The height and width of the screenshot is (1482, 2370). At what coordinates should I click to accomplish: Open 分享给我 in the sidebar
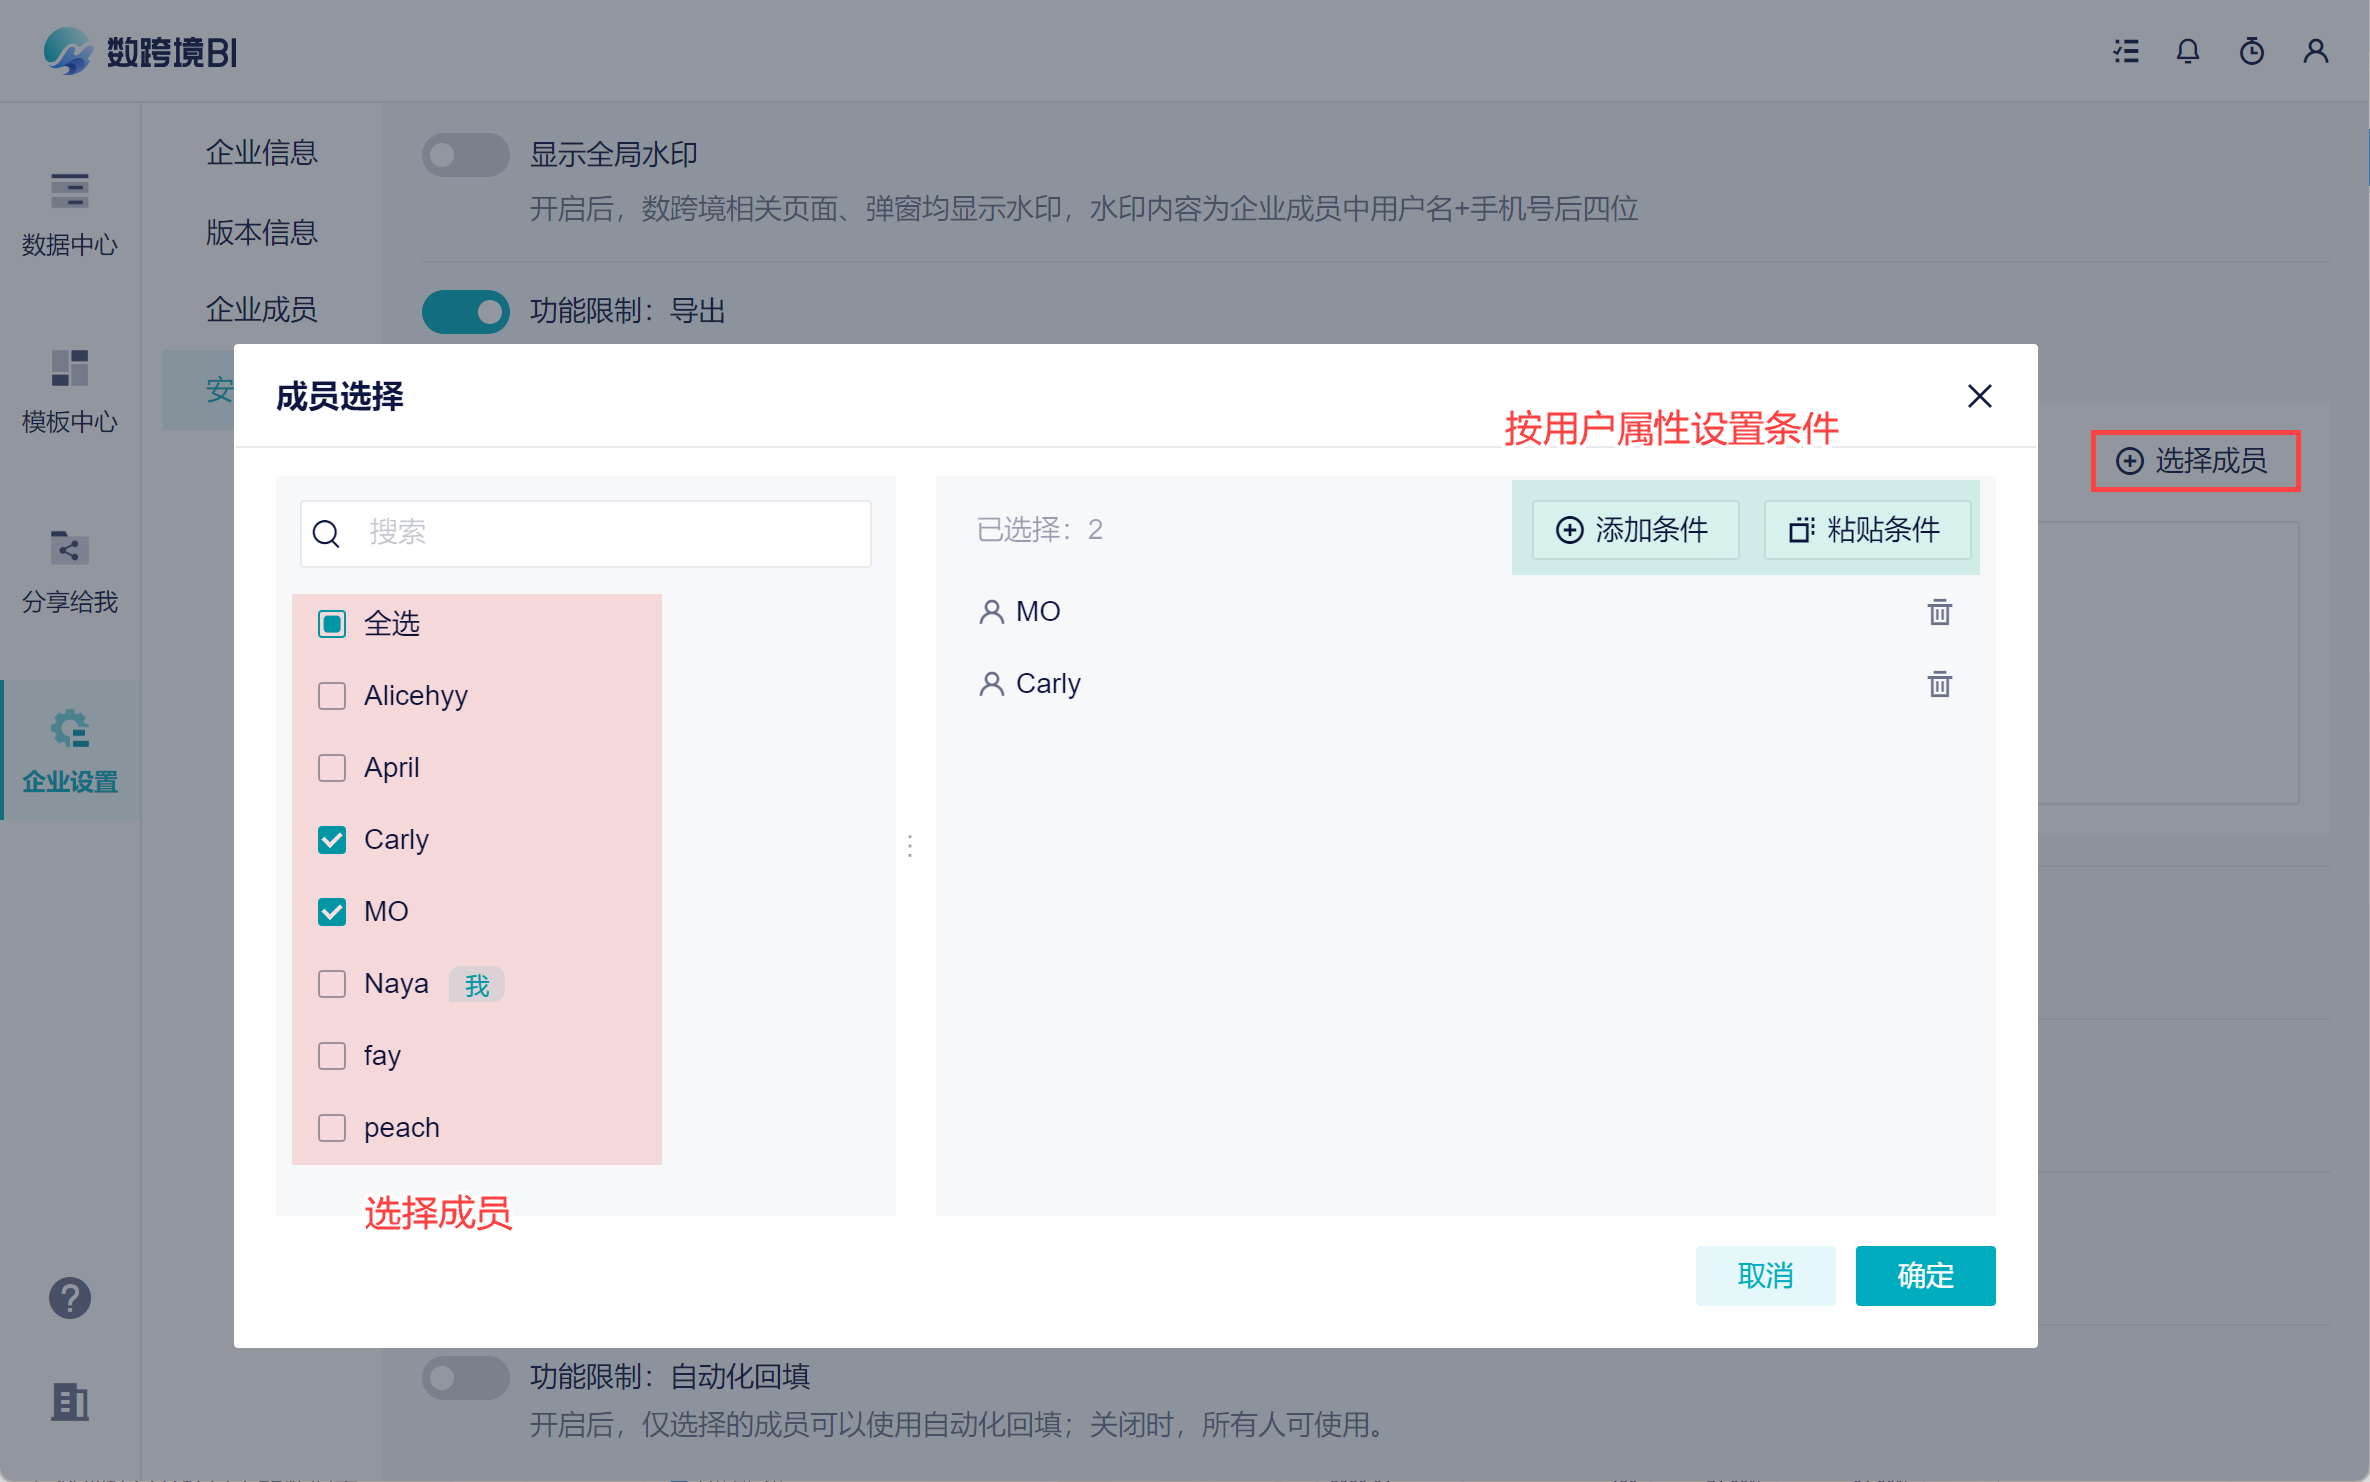[70, 571]
